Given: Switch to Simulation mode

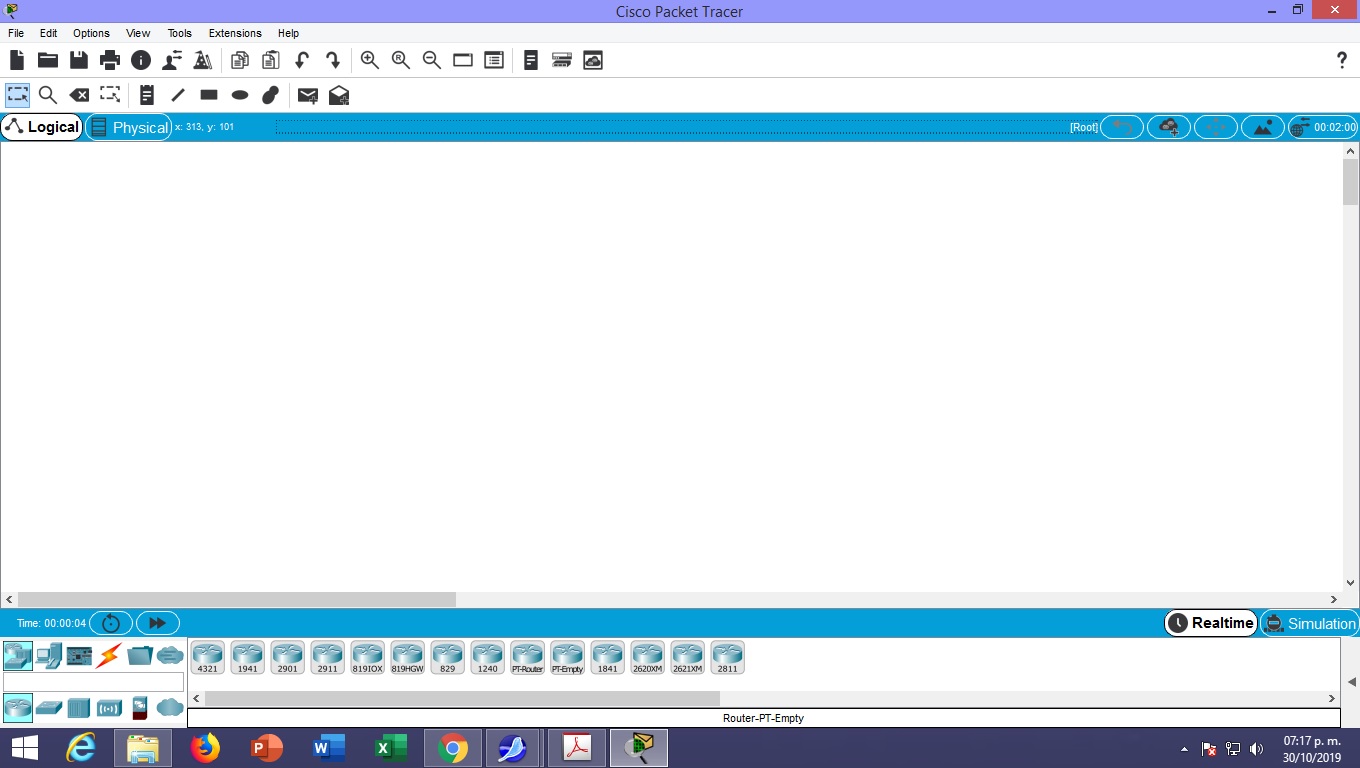Looking at the screenshot, I should [1309, 623].
